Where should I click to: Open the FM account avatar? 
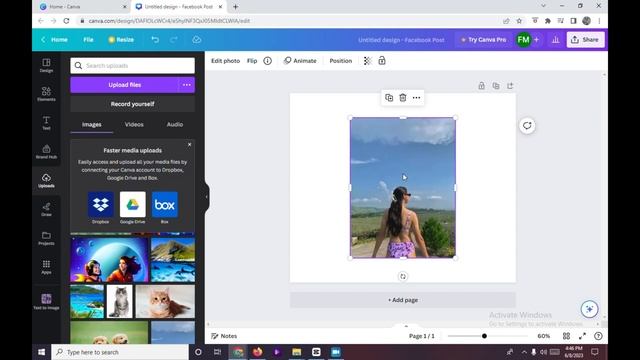[x=523, y=40]
